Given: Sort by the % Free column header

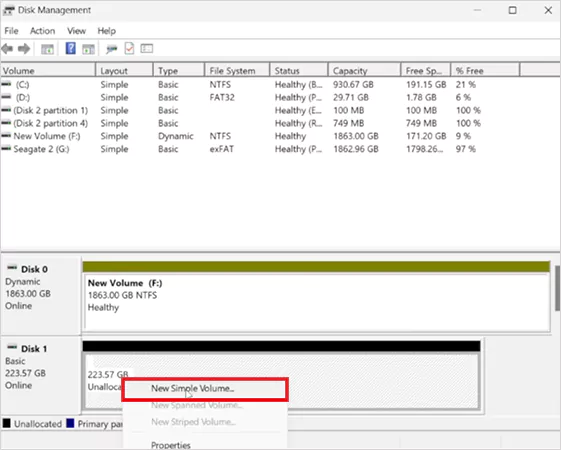Looking at the screenshot, I should (x=485, y=71).
